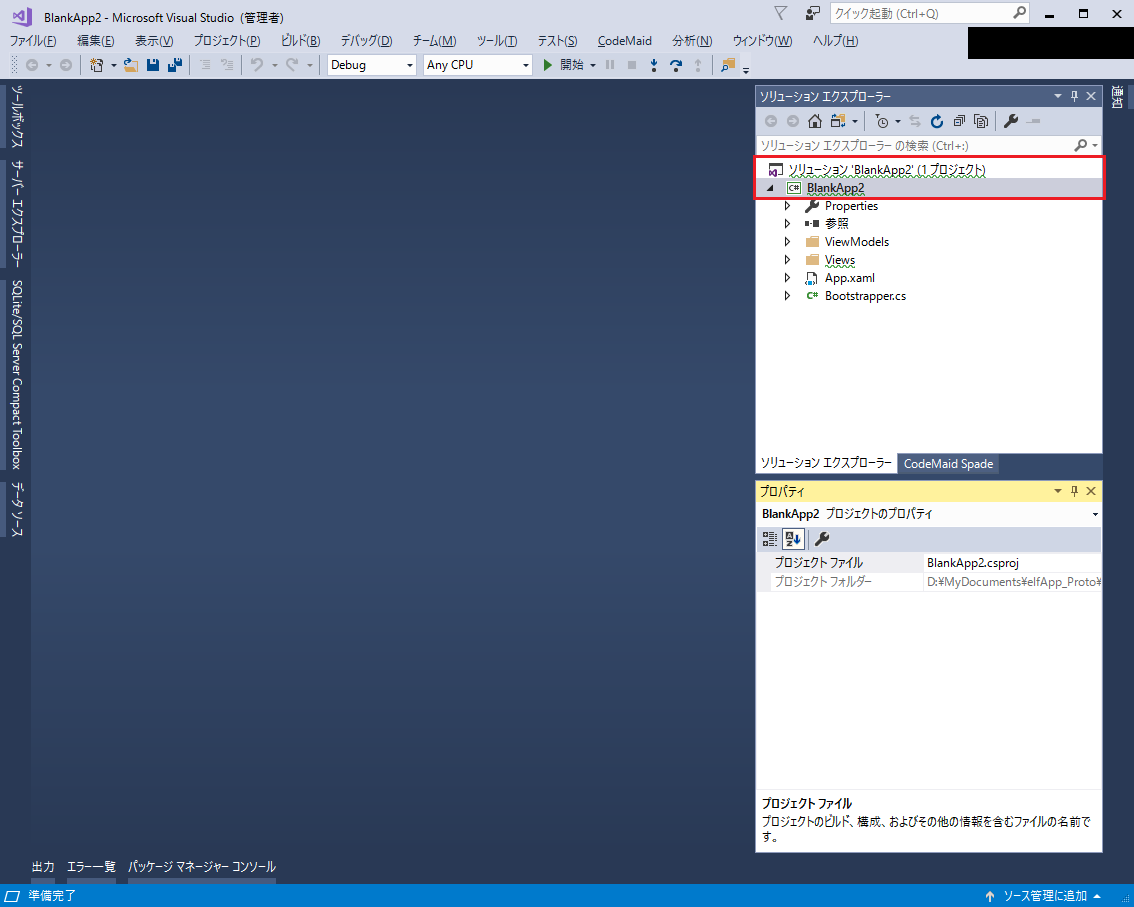Open the ツールボックス side tab

[x=17, y=116]
